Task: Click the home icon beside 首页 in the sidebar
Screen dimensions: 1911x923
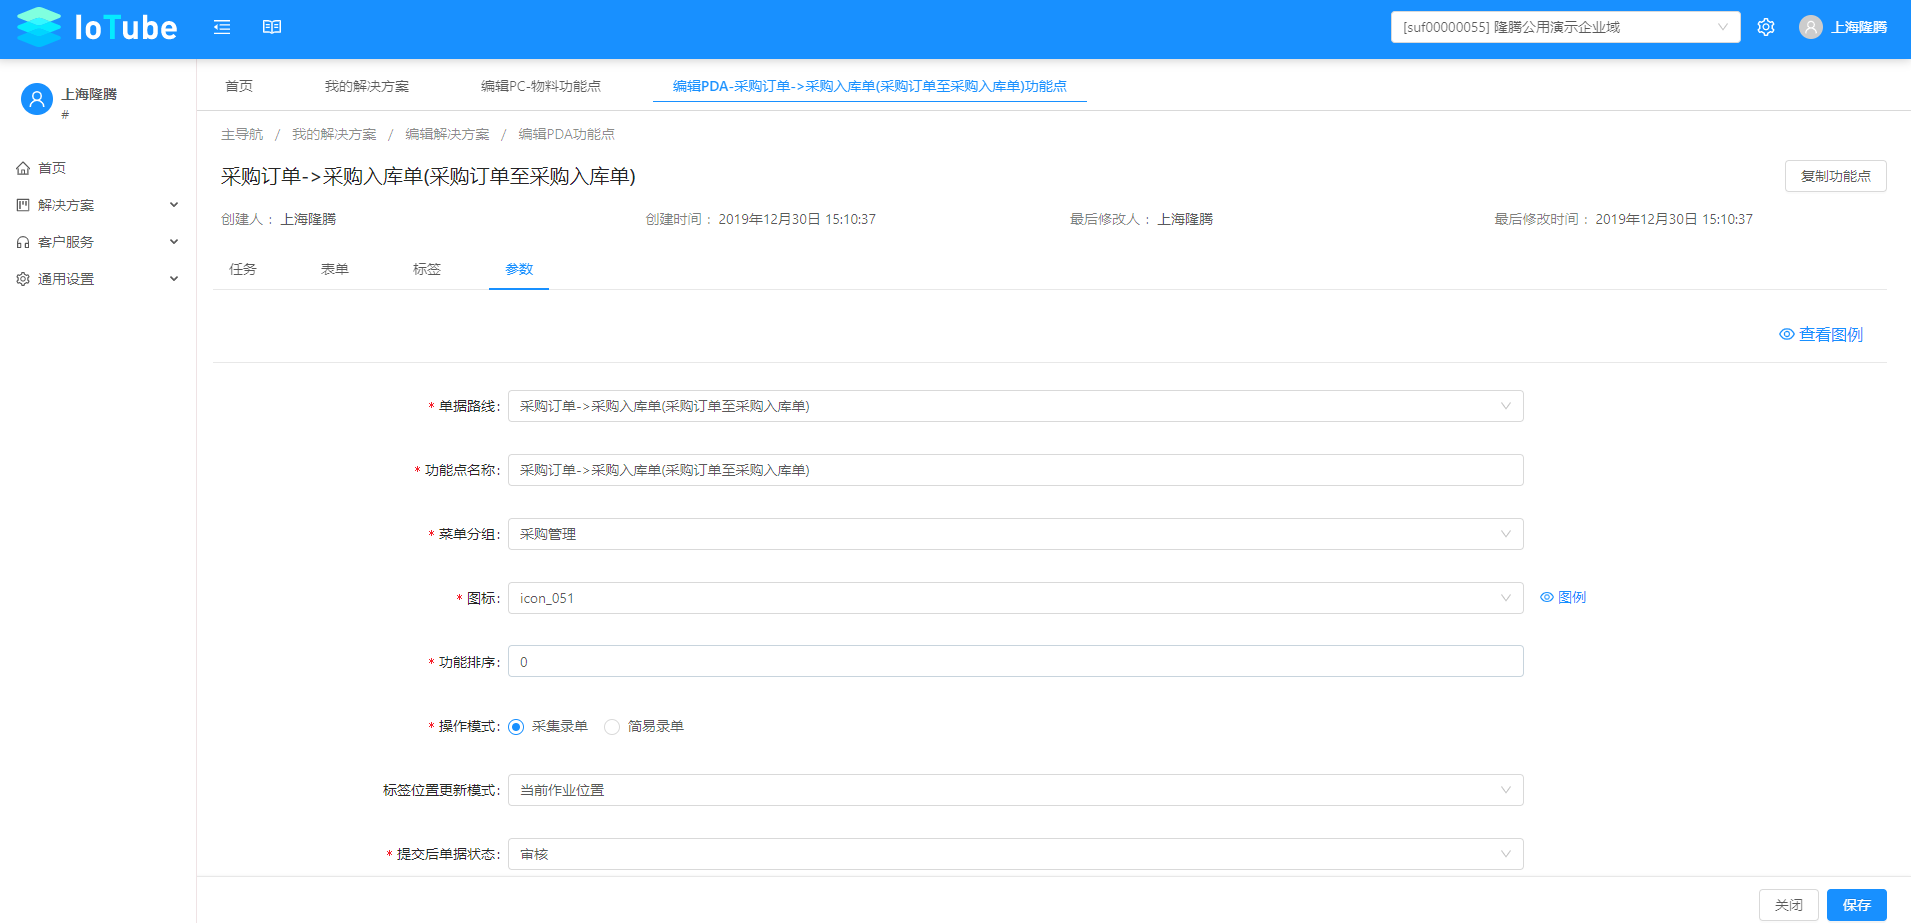Action: point(23,168)
